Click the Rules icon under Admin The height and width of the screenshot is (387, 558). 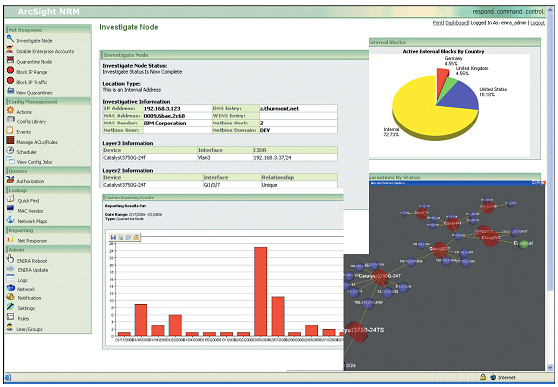11,317
